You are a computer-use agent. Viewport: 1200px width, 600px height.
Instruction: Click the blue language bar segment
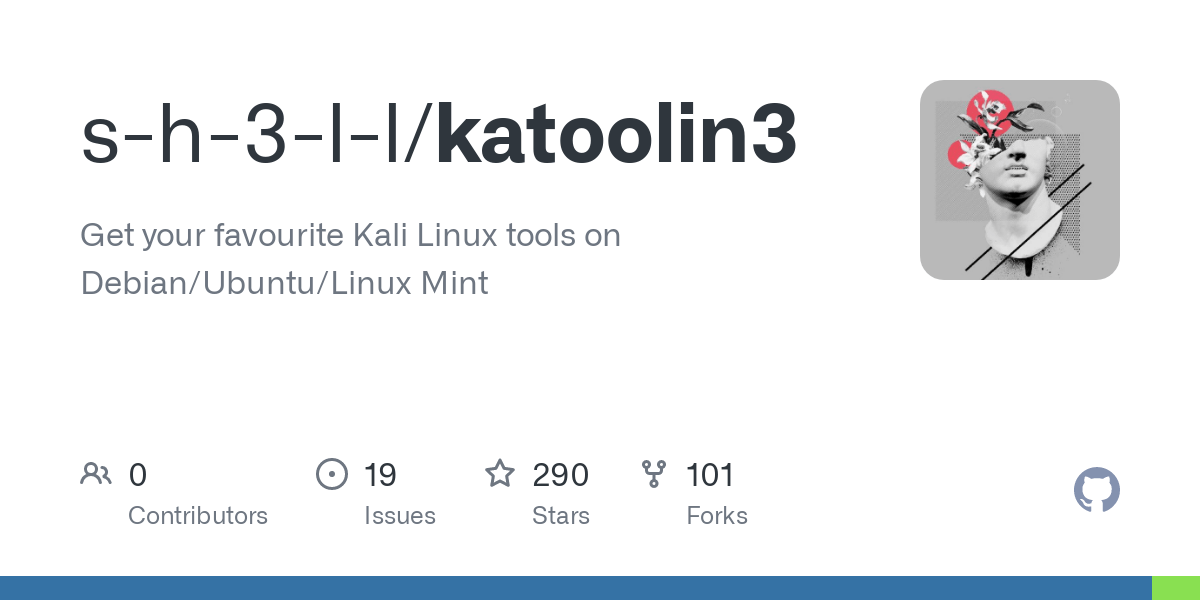point(576,588)
